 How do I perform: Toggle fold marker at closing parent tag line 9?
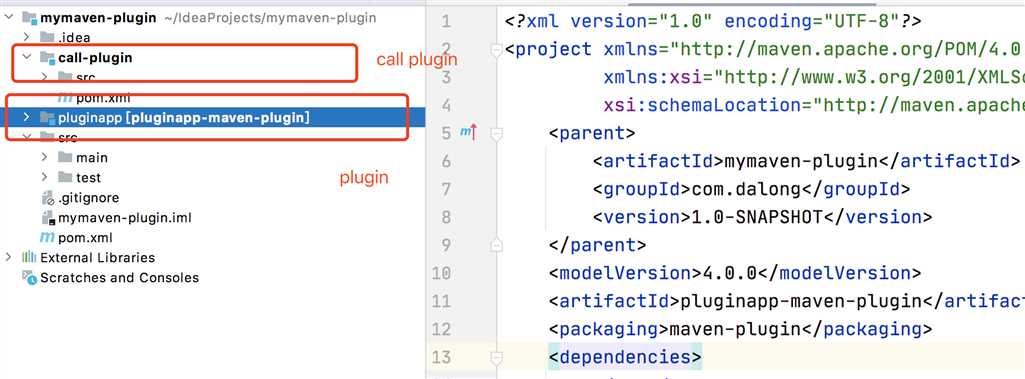coord(497,245)
